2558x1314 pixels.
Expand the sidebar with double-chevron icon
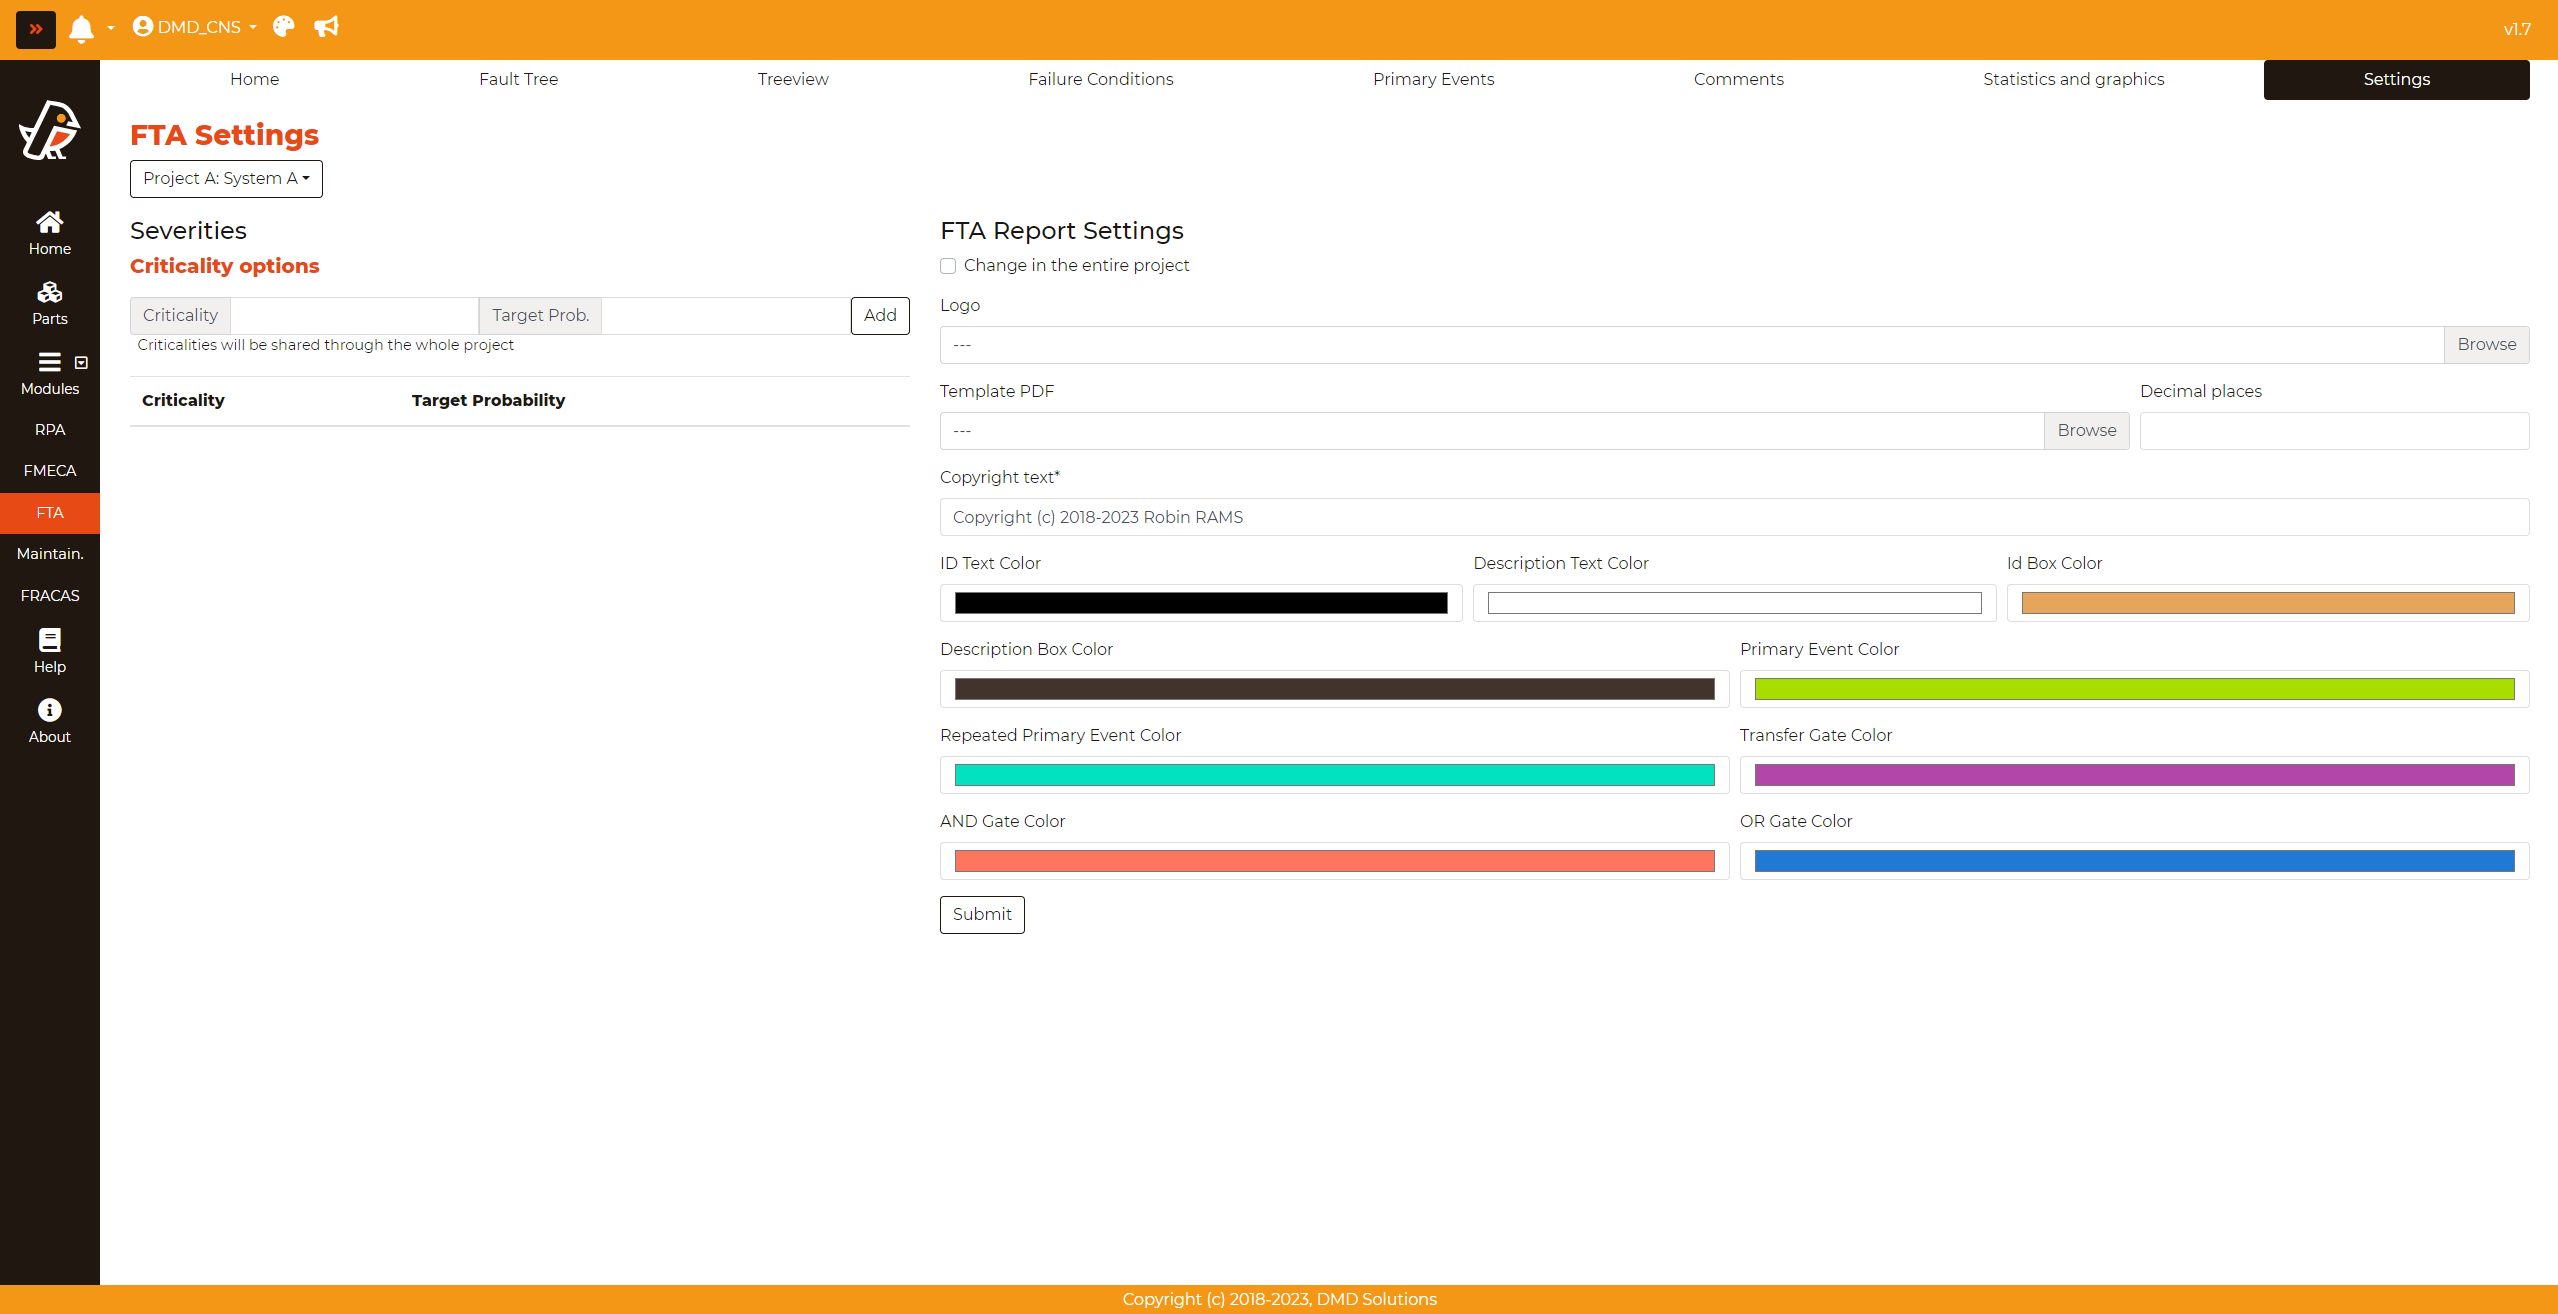(36, 29)
